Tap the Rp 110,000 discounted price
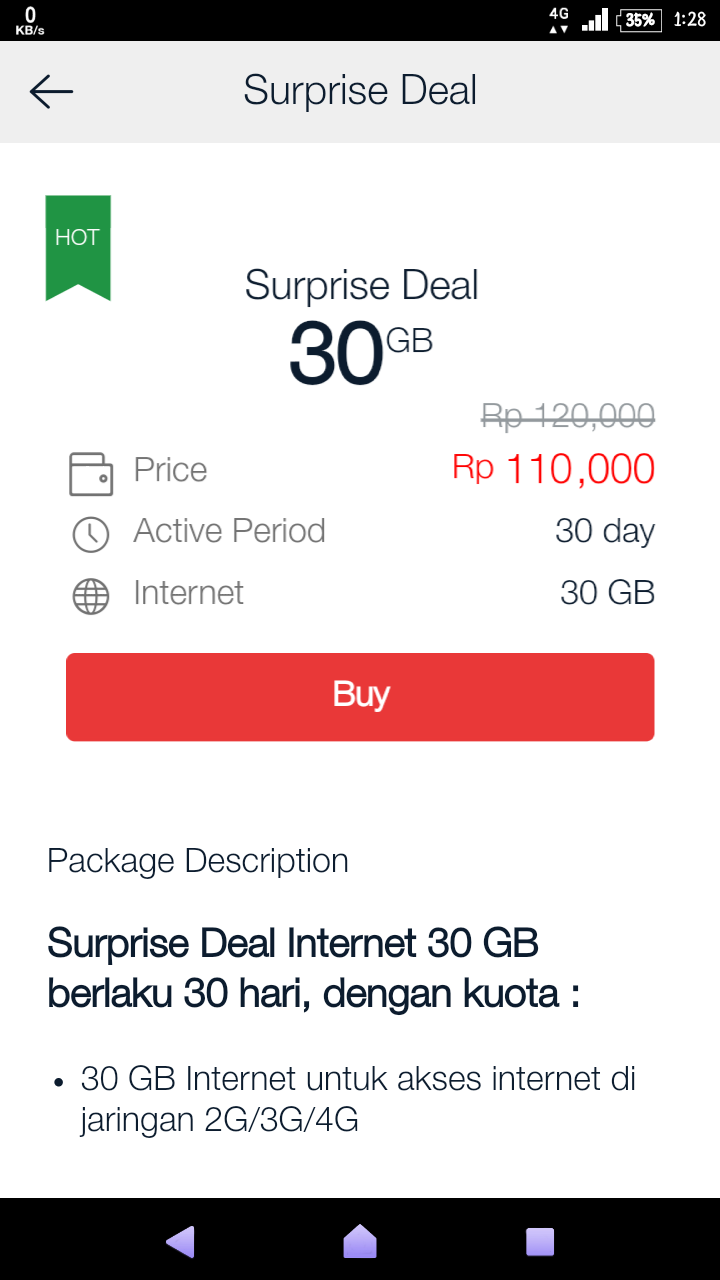This screenshot has height=1280, width=720. pos(553,469)
